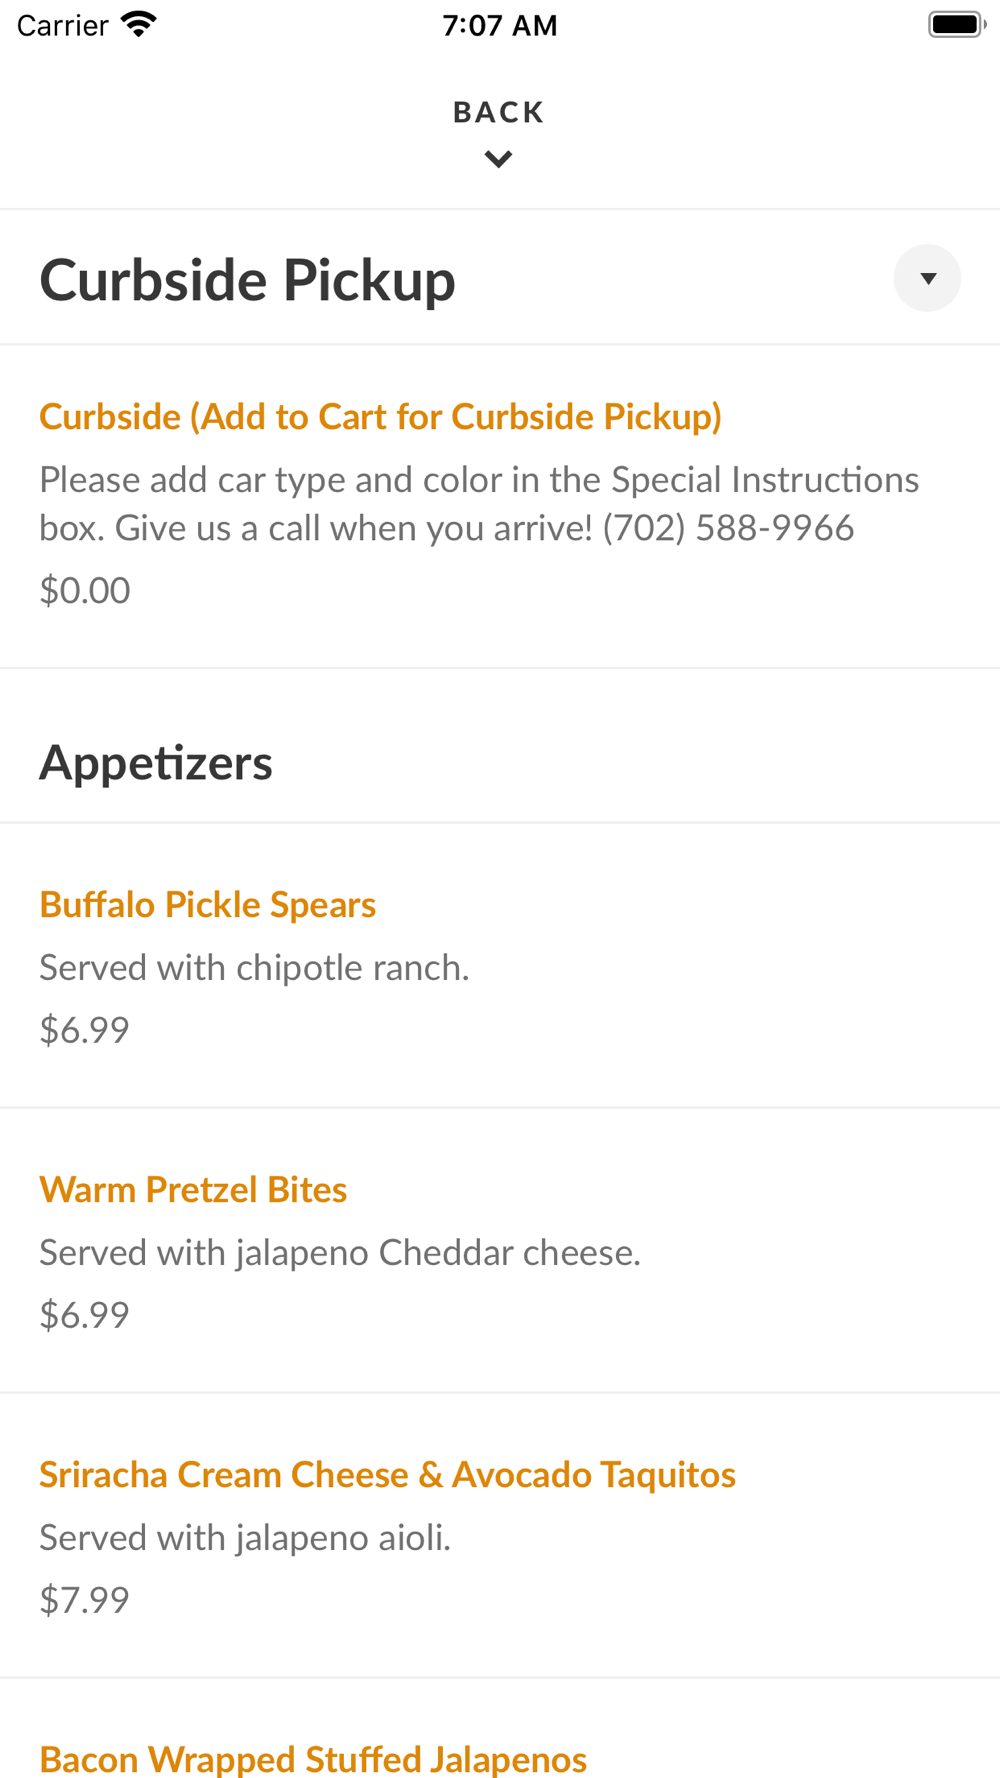Open Warm Pretzel Bites item
The height and width of the screenshot is (1778, 1000).
[x=193, y=1189]
